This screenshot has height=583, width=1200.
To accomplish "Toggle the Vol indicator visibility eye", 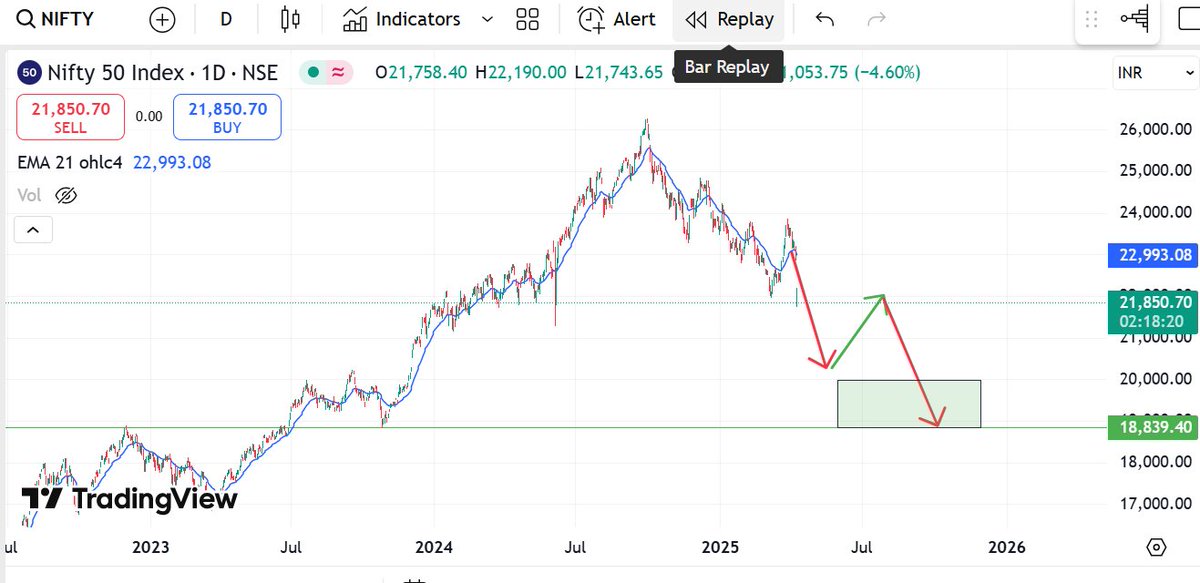I will pyautogui.click(x=66, y=195).
